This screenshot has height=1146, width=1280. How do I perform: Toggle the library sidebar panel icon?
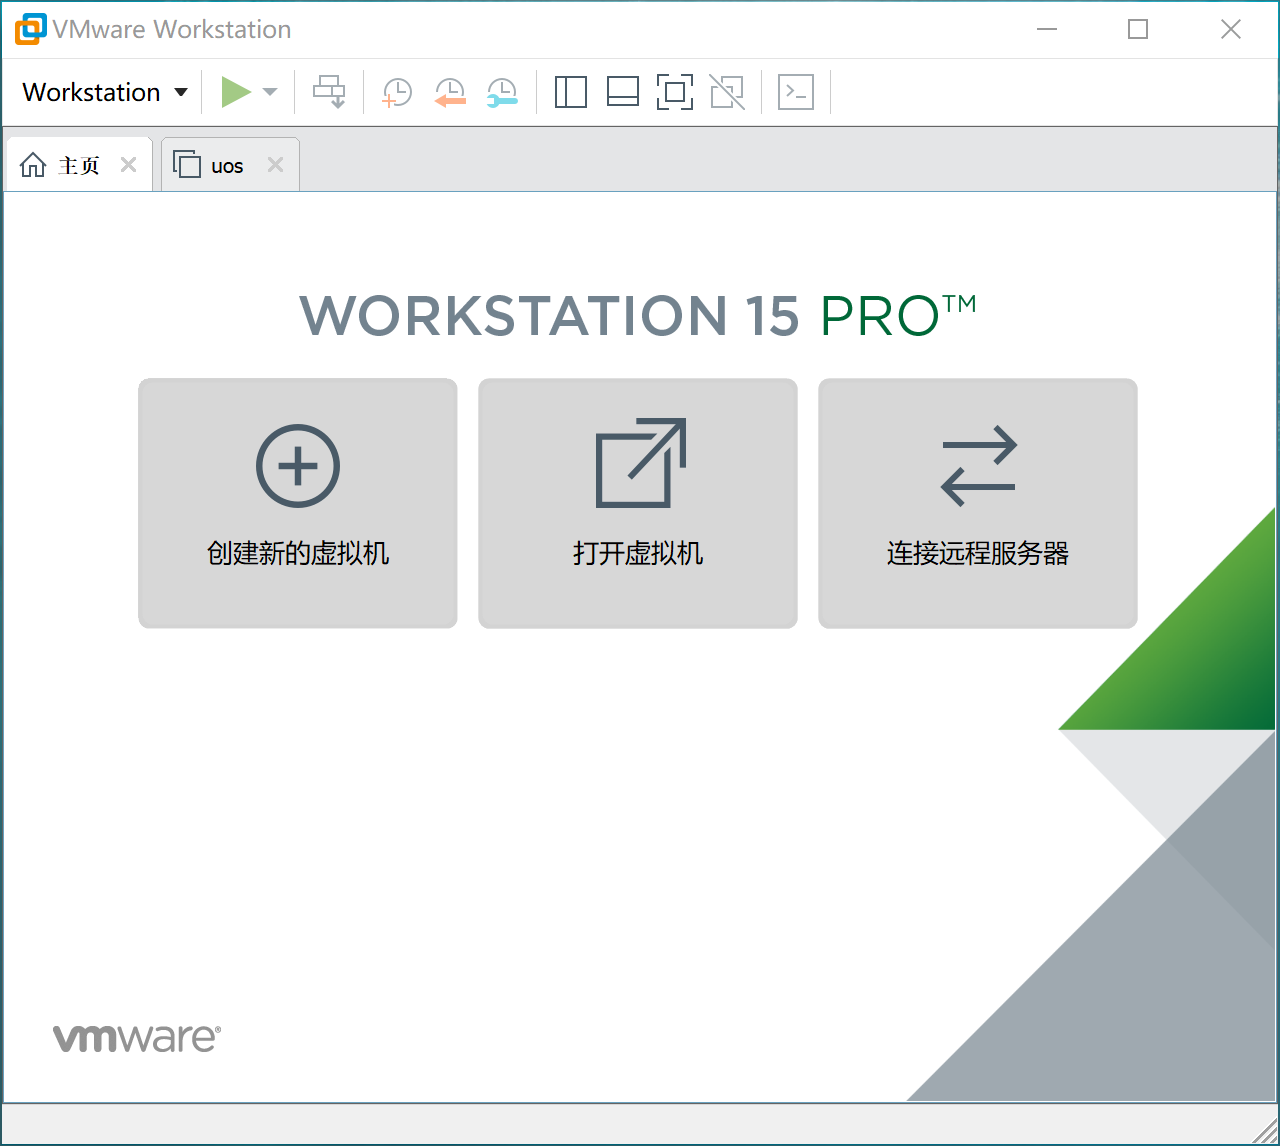[570, 92]
